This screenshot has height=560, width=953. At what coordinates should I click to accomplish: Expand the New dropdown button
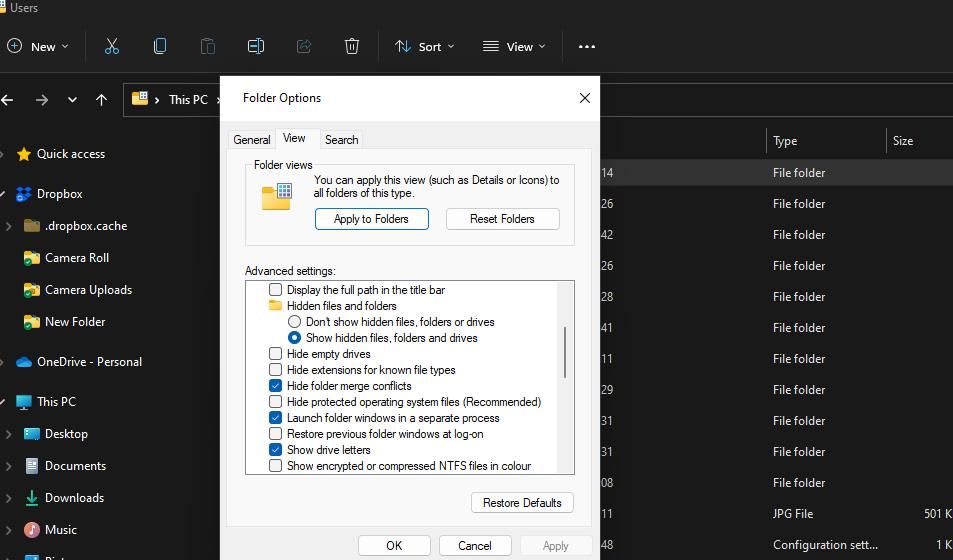38,46
